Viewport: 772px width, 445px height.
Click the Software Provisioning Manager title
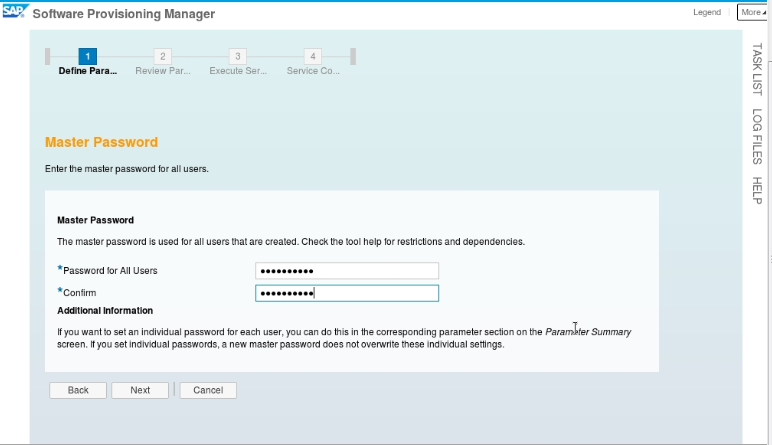pos(124,14)
